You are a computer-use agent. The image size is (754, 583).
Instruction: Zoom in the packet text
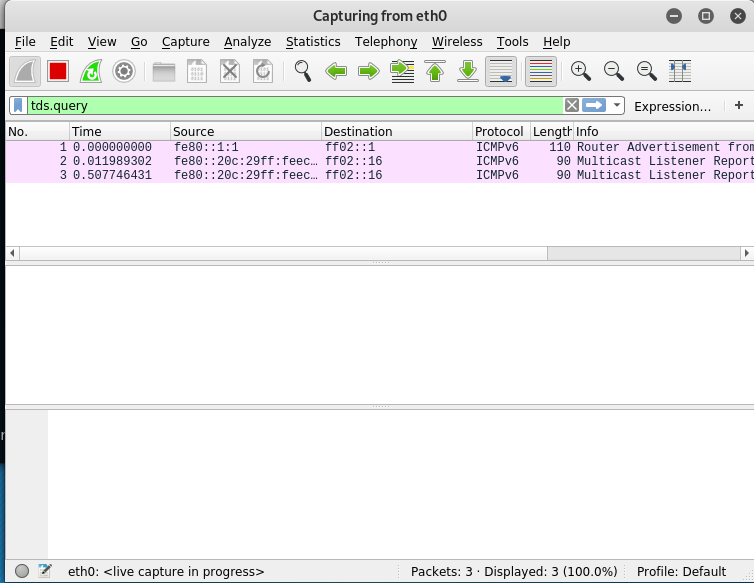click(x=581, y=72)
